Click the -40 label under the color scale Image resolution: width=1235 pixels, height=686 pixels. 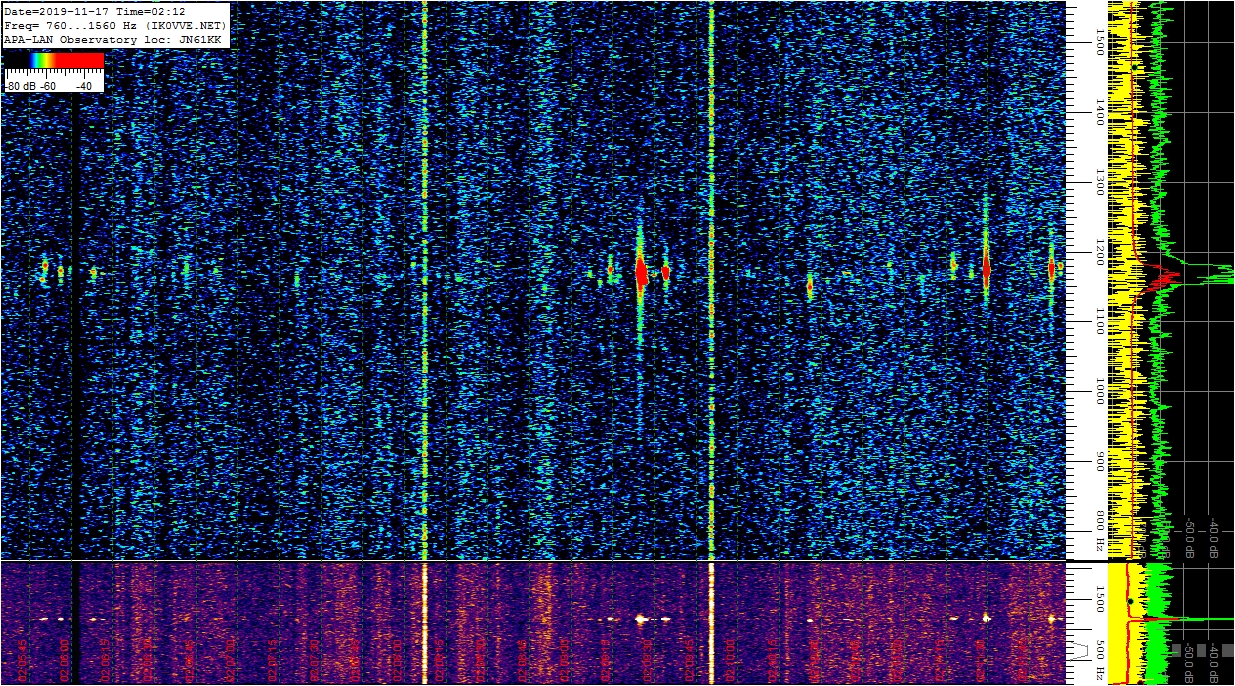[x=83, y=86]
